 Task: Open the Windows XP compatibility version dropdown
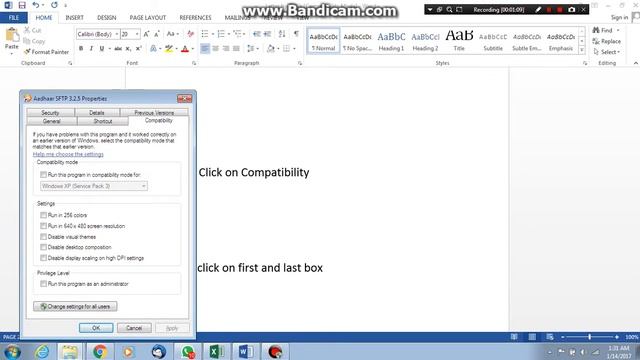[94, 186]
